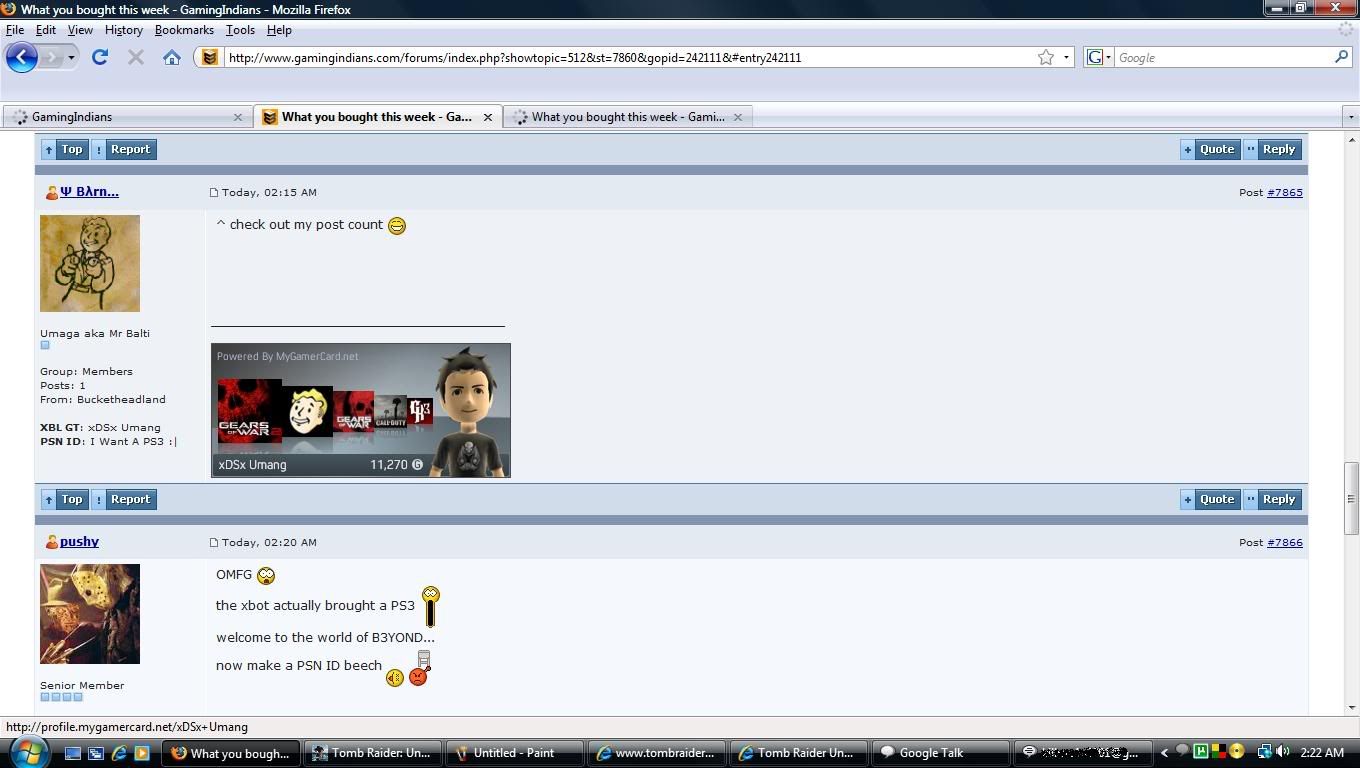Open the back/forward history dropdown arrow

pyautogui.click(x=71, y=58)
